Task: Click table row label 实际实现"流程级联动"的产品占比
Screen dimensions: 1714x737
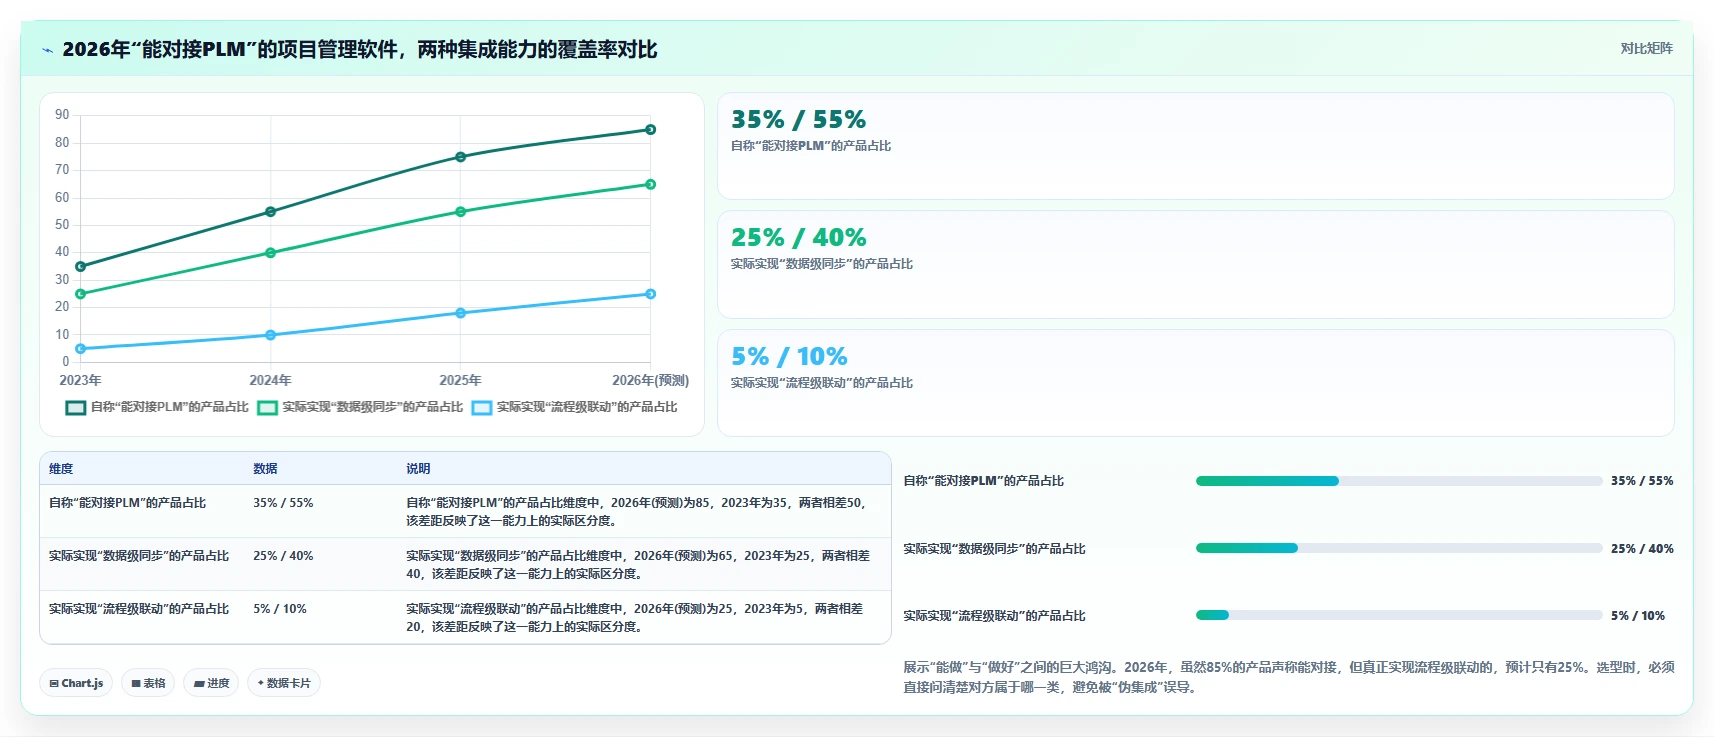Action: coord(139,609)
